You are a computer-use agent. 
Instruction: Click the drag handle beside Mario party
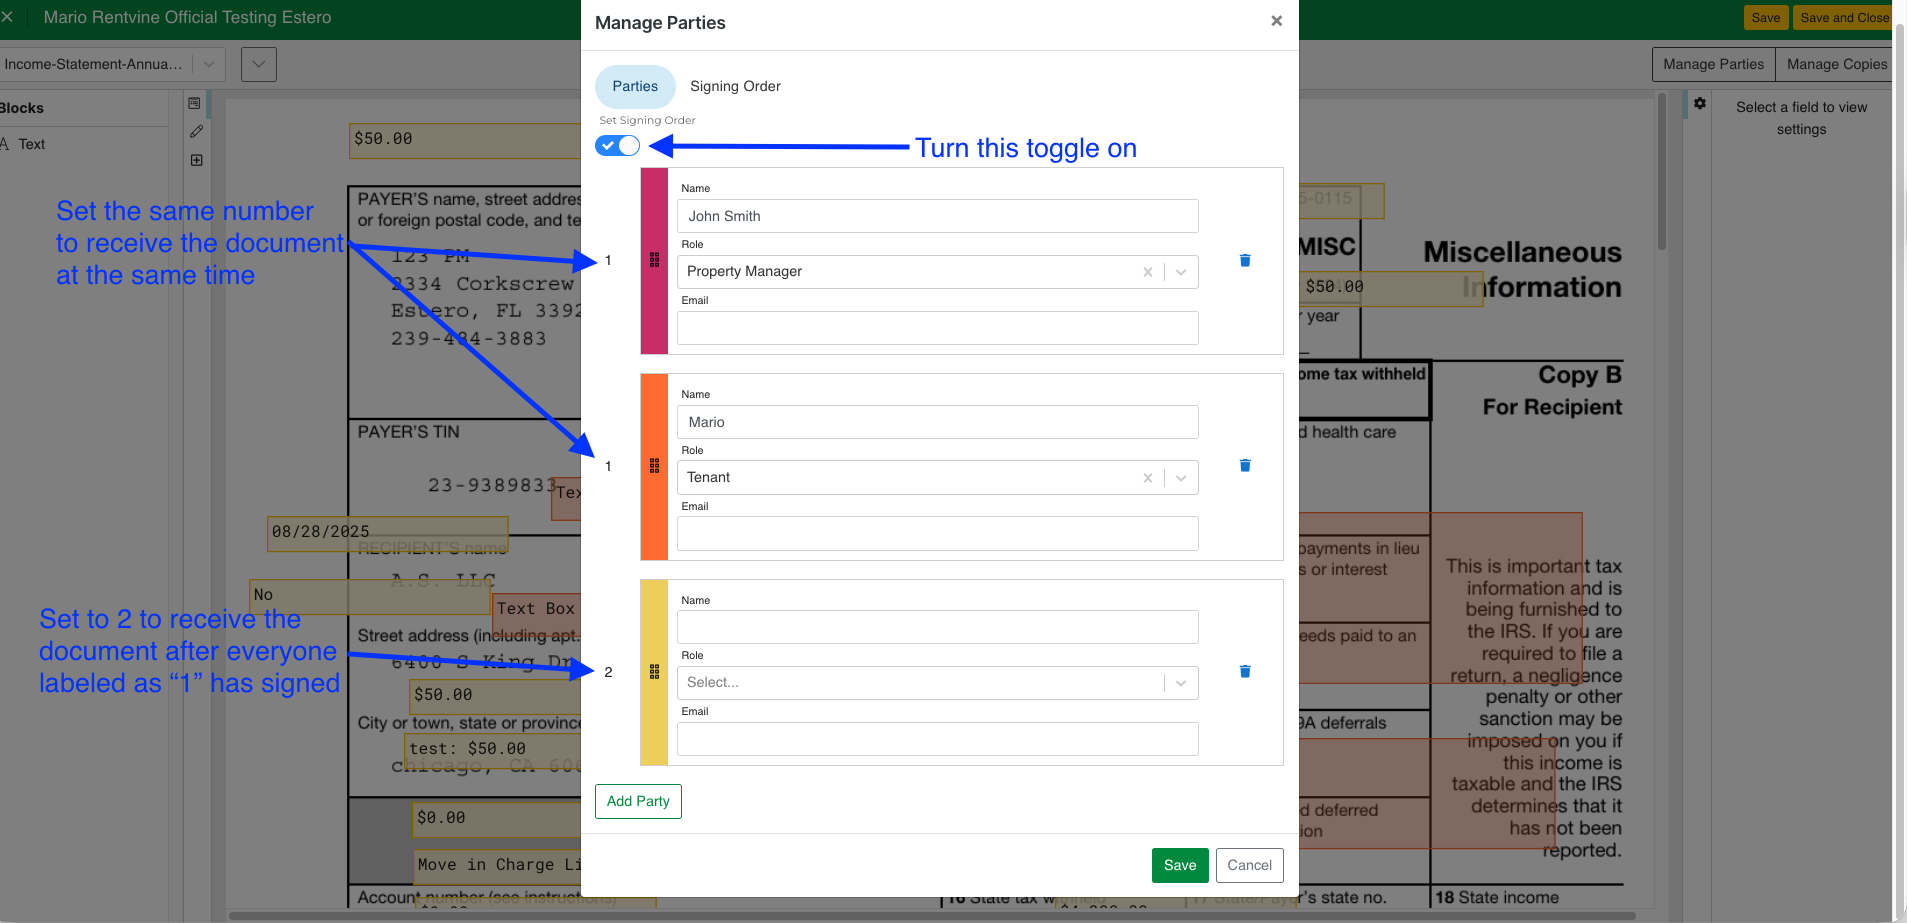click(655, 466)
